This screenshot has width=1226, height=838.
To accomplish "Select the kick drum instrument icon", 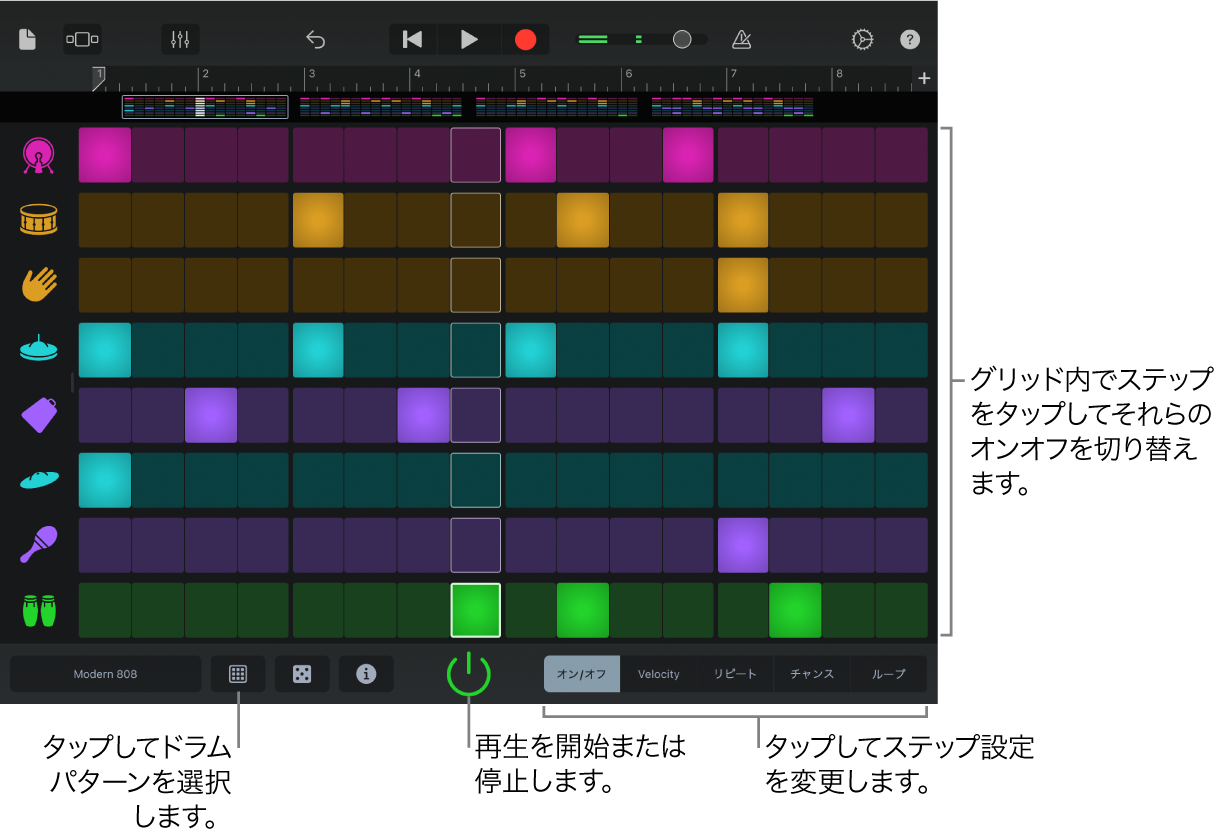I will (38, 155).
